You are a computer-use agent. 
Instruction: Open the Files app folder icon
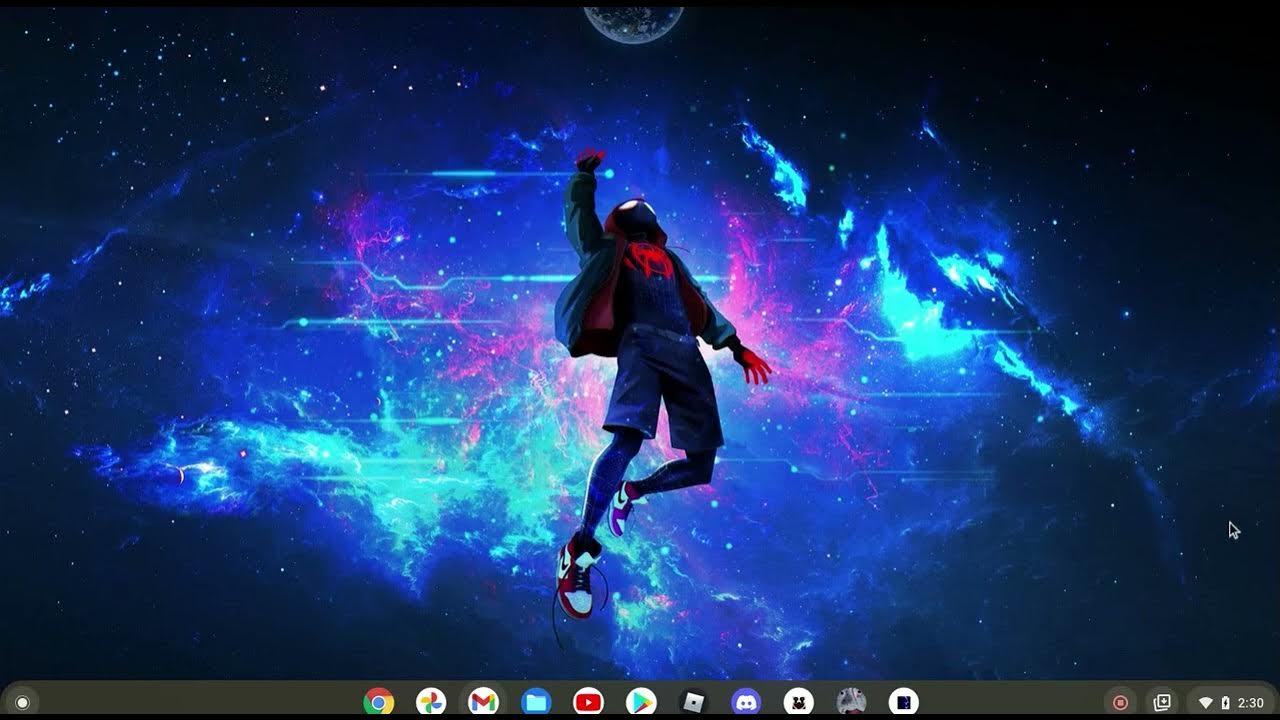tap(536, 702)
